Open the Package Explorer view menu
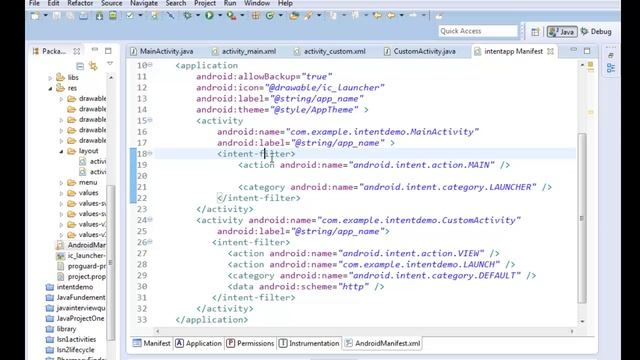This screenshot has height=360, width=640. point(110,64)
